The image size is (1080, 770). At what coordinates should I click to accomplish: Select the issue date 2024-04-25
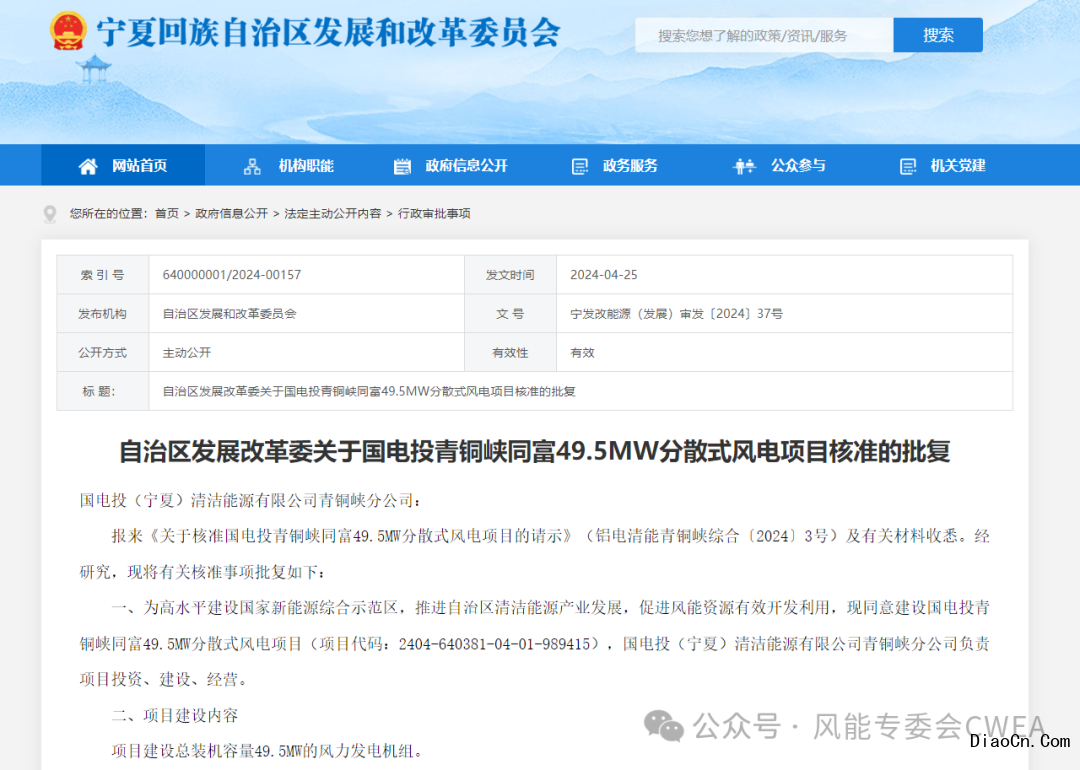(604, 275)
